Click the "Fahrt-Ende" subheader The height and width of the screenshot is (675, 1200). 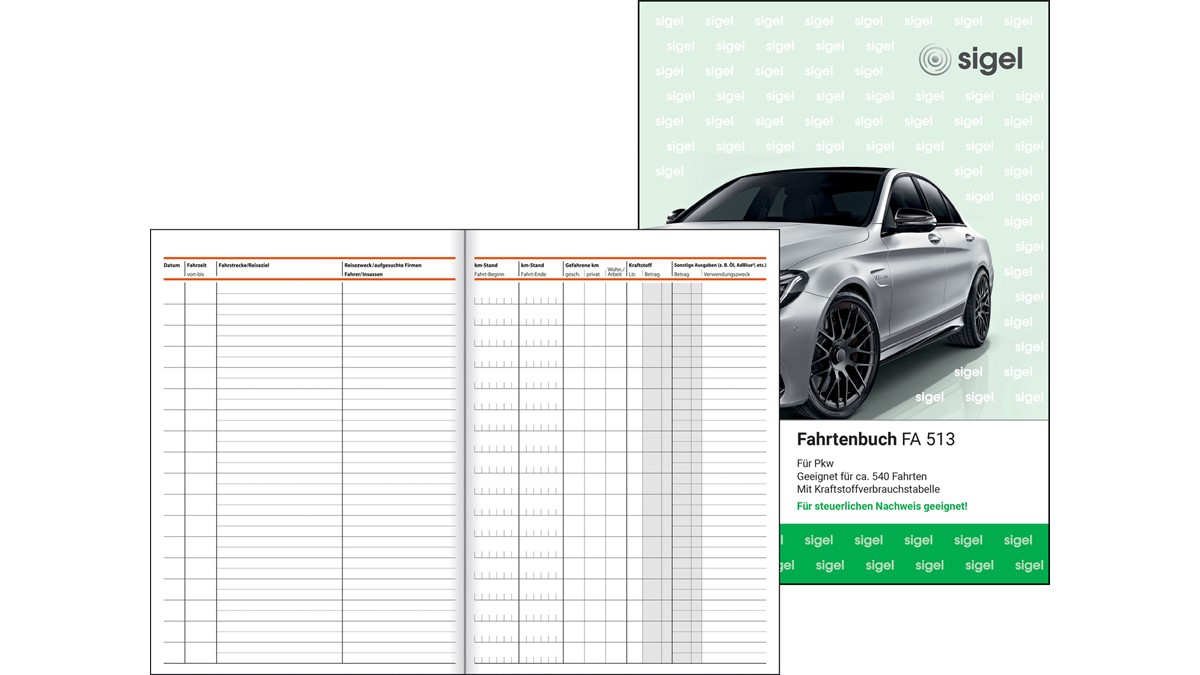click(x=533, y=273)
